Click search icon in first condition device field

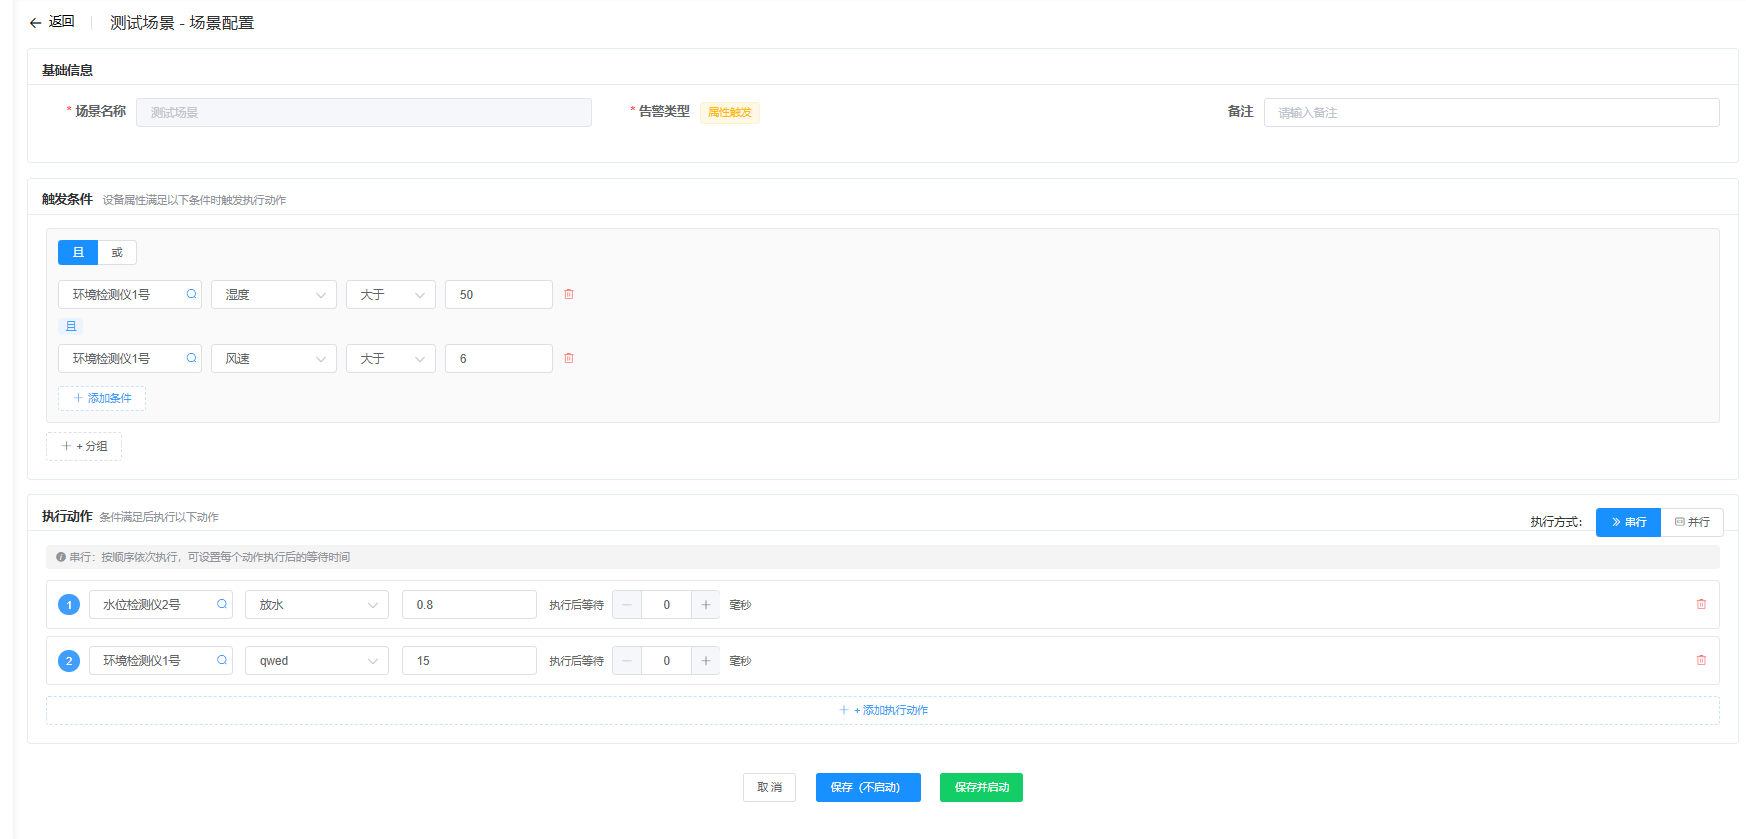click(x=191, y=294)
